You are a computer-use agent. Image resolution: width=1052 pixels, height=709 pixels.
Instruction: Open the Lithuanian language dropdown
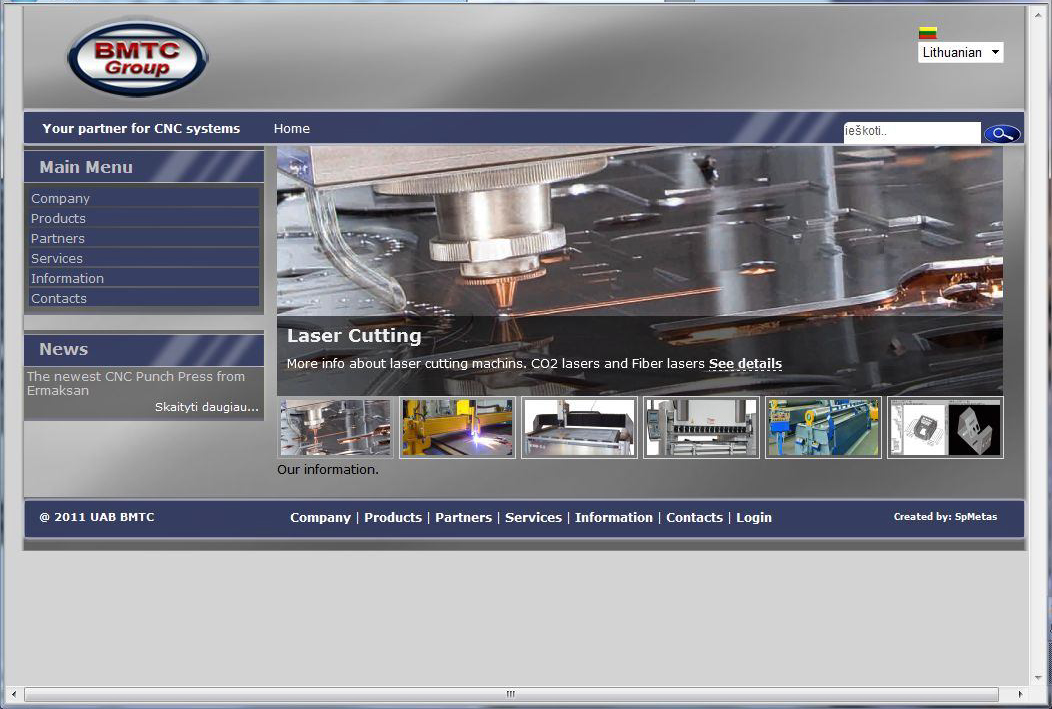960,52
